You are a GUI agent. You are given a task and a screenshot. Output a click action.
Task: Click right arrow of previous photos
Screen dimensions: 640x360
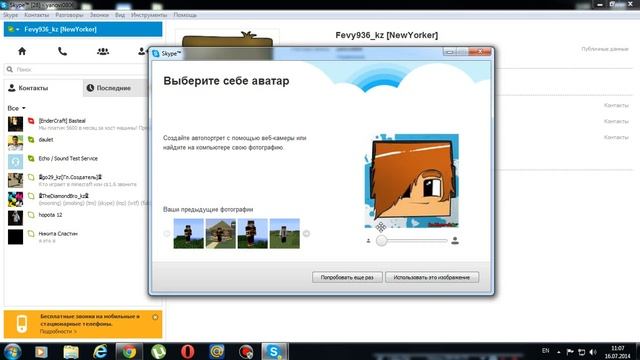(x=306, y=233)
